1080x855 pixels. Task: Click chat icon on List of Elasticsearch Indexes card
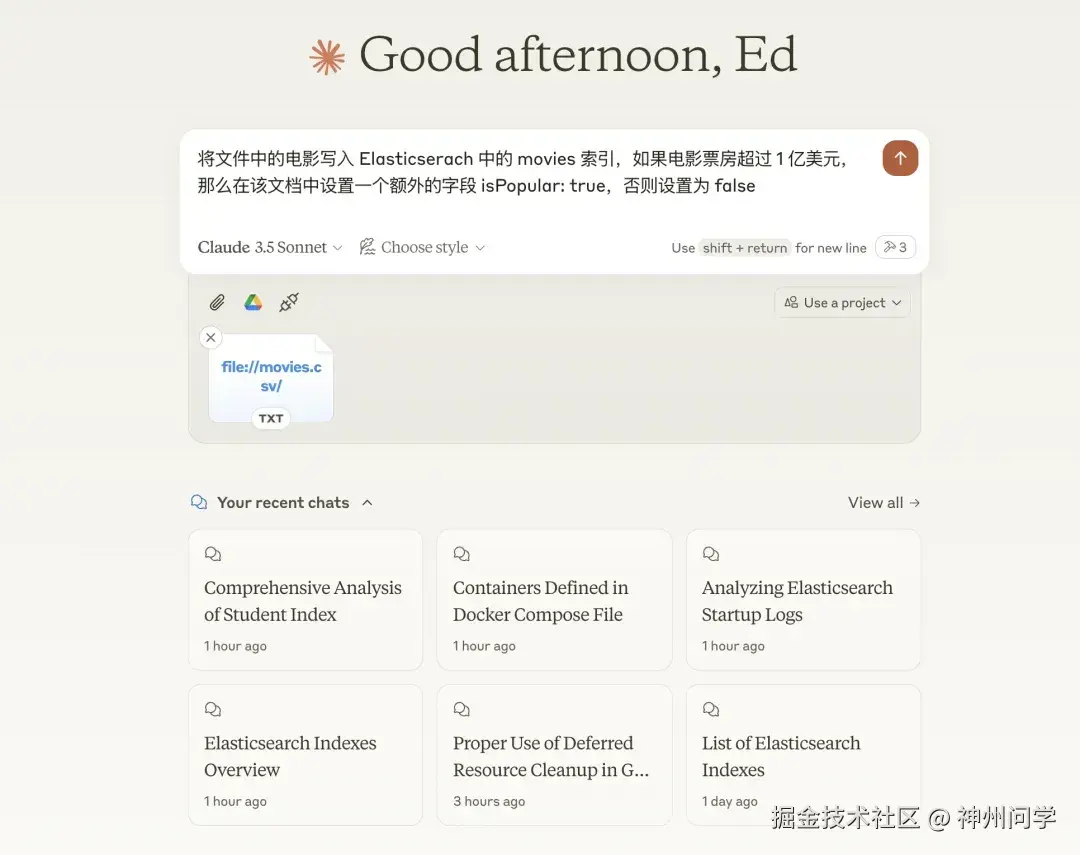click(x=711, y=709)
